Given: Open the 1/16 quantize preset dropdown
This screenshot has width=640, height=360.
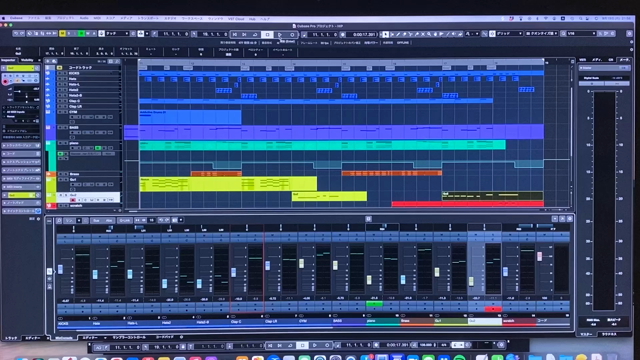Looking at the screenshot, I should click(x=581, y=33).
